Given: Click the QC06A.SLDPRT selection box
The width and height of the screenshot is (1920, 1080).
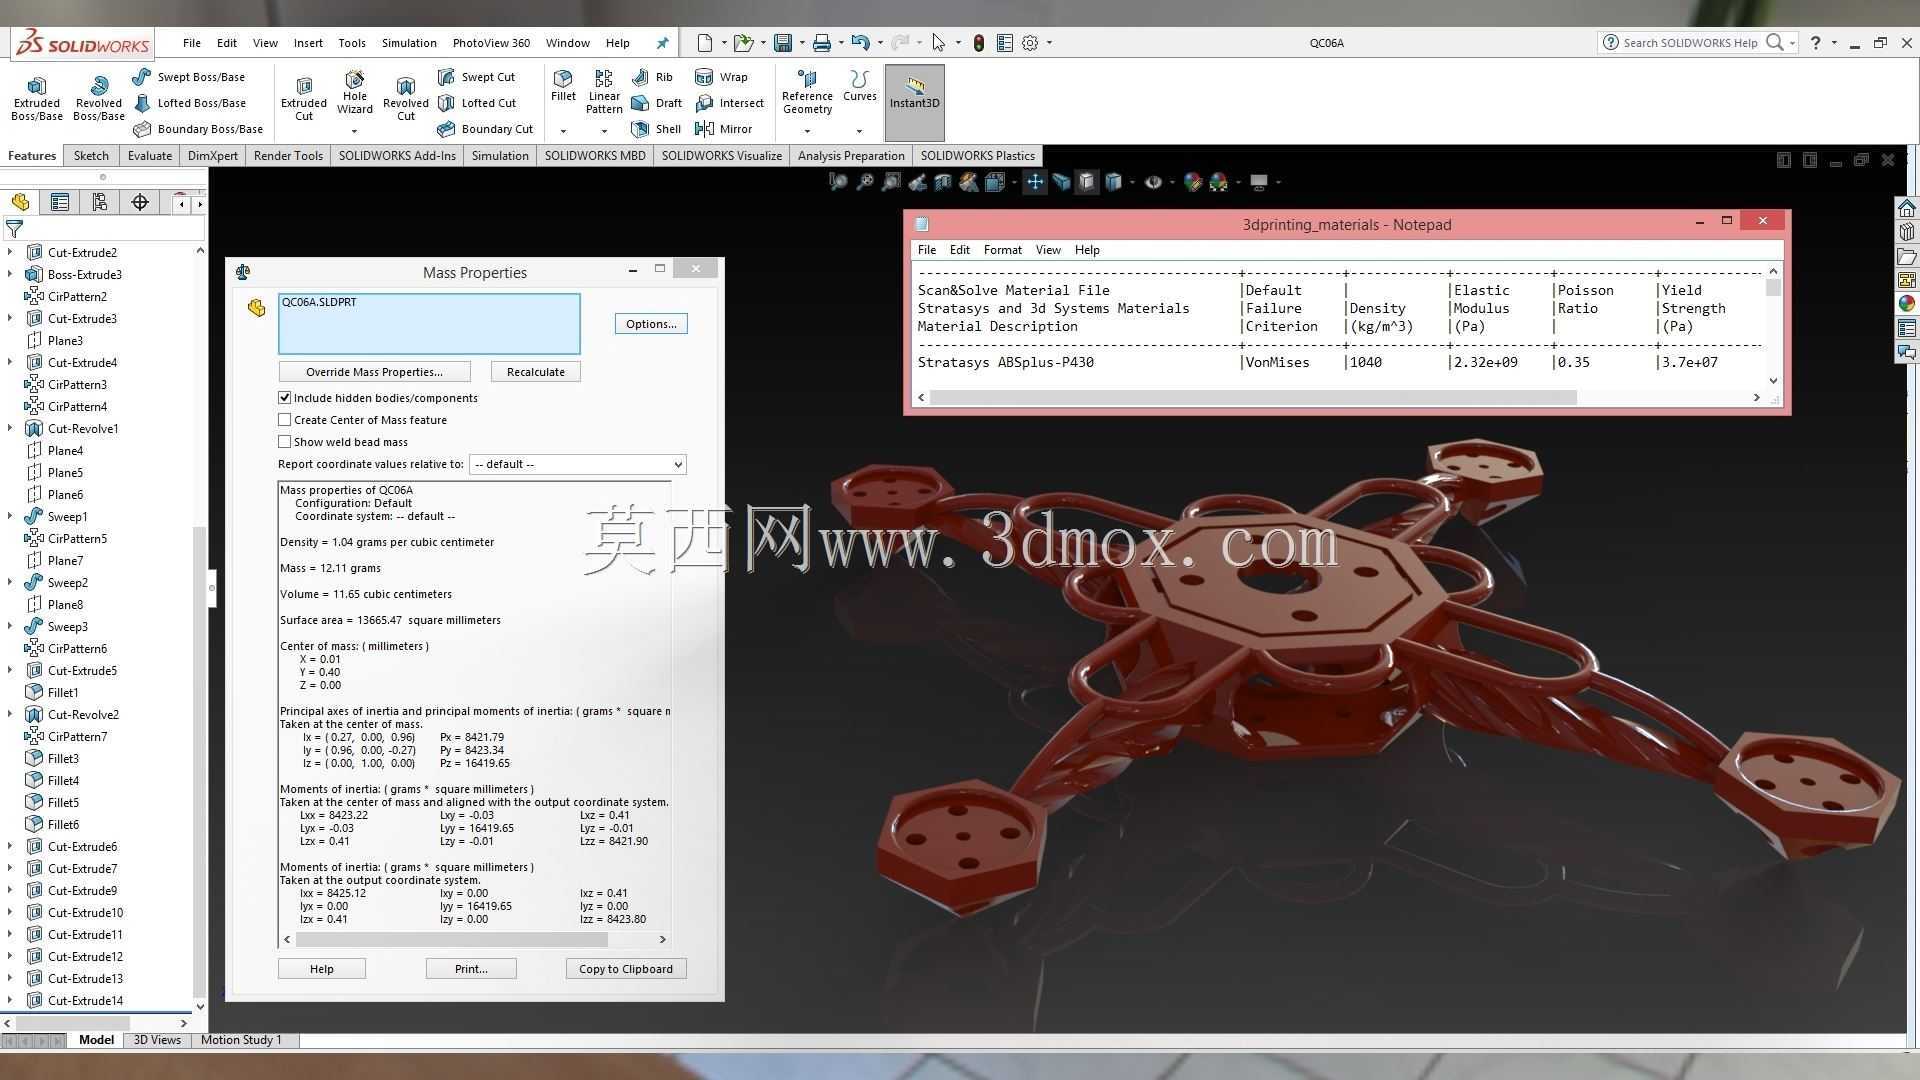Looking at the screenshot, I should coord(429,324).
